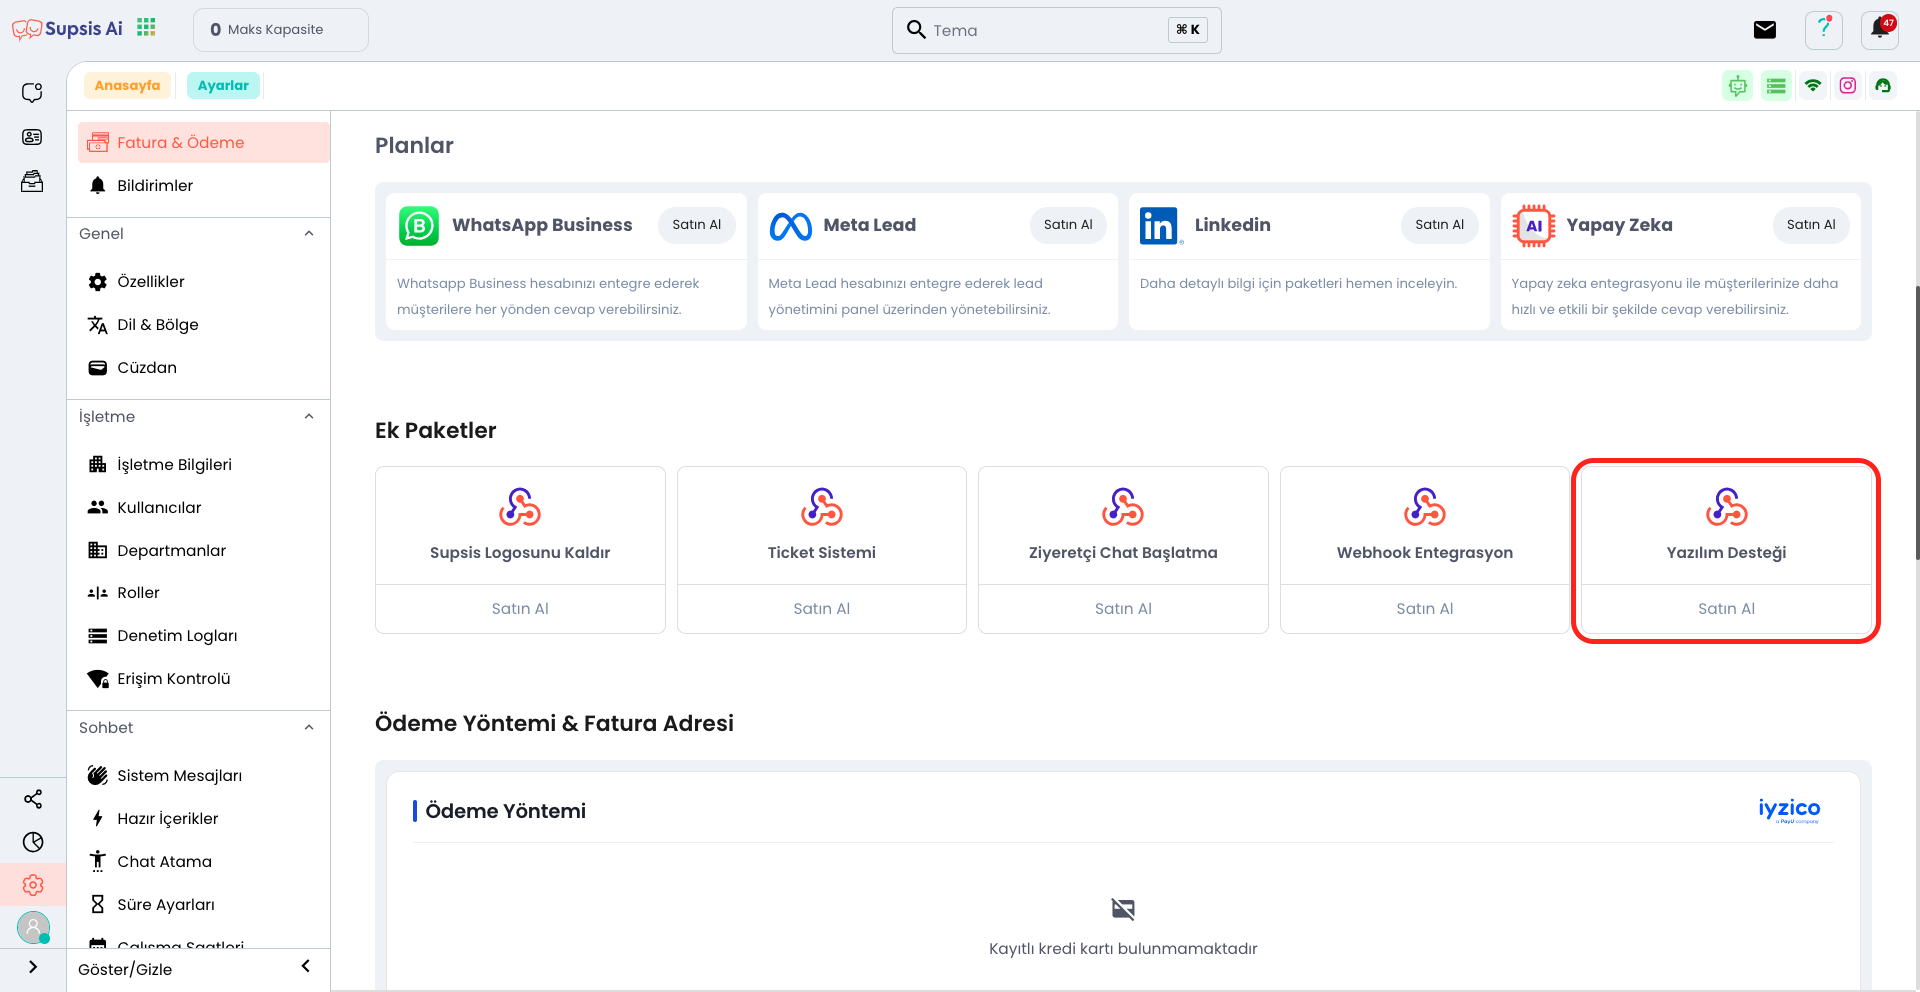Focus the Tema search field

click(x=1056, y=30)
